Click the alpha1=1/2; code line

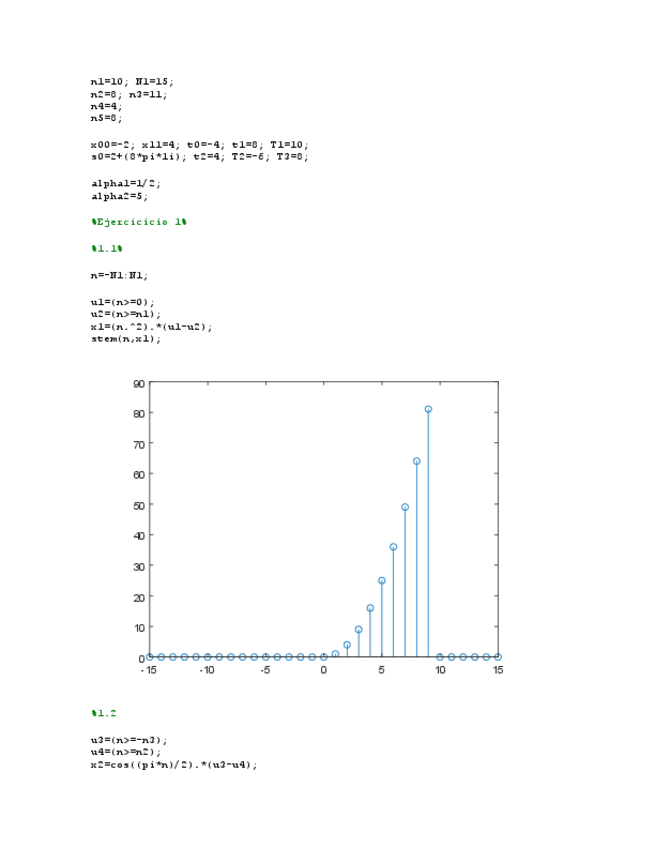click(126, 184)
